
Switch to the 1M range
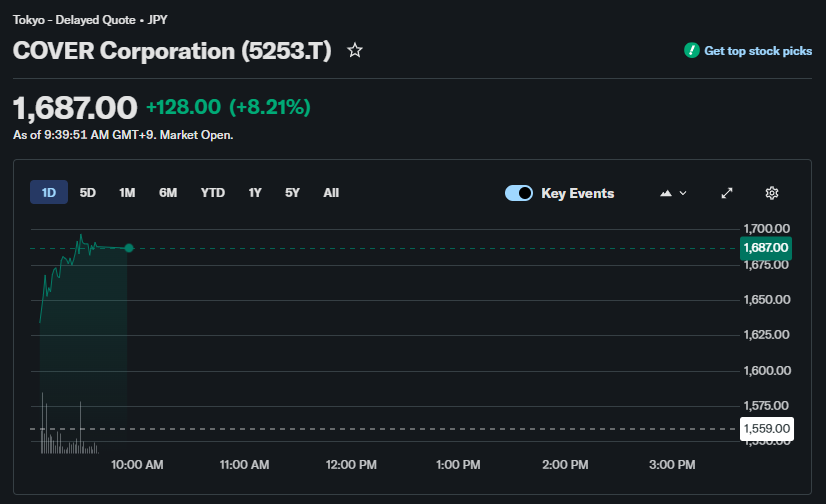127,193
